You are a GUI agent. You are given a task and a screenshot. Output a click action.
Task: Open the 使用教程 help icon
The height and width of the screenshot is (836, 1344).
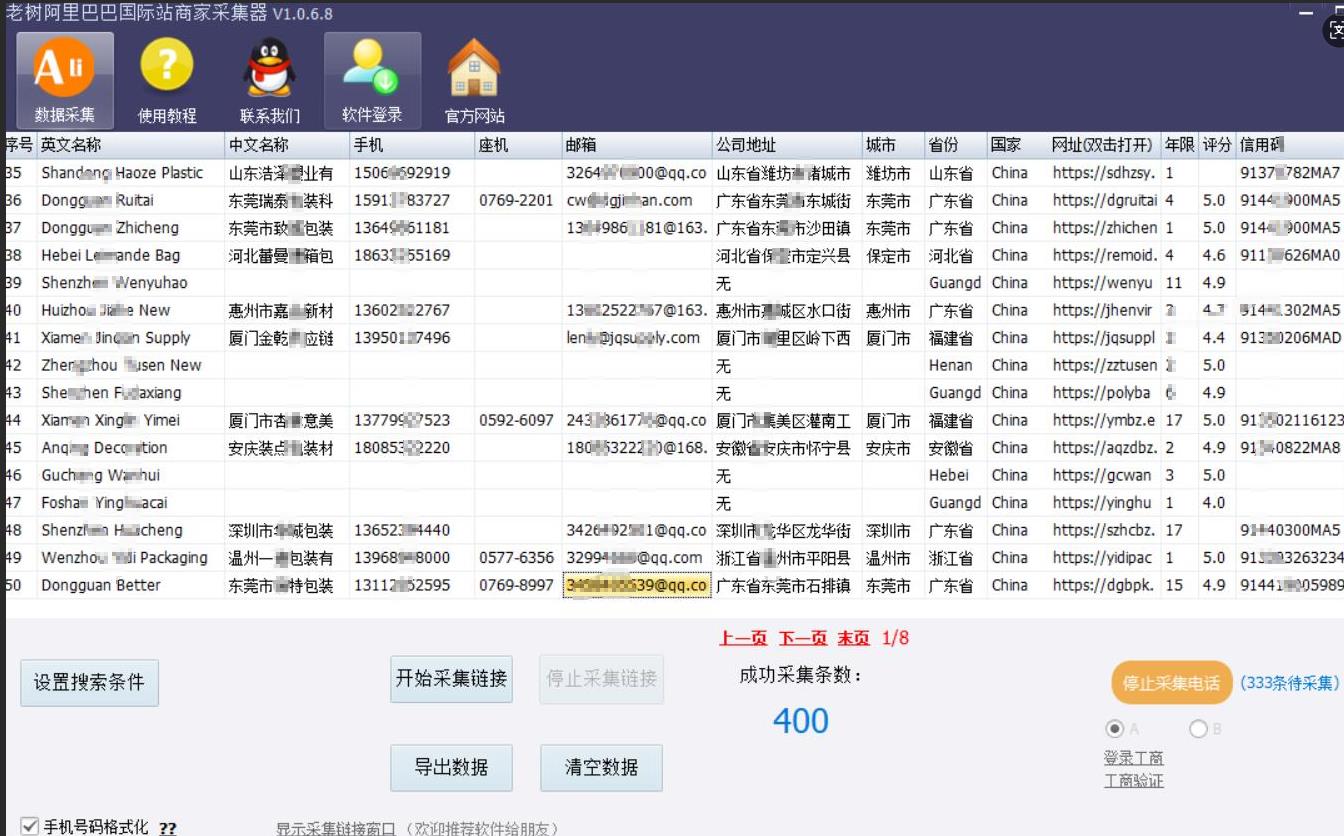pos(167,70)
